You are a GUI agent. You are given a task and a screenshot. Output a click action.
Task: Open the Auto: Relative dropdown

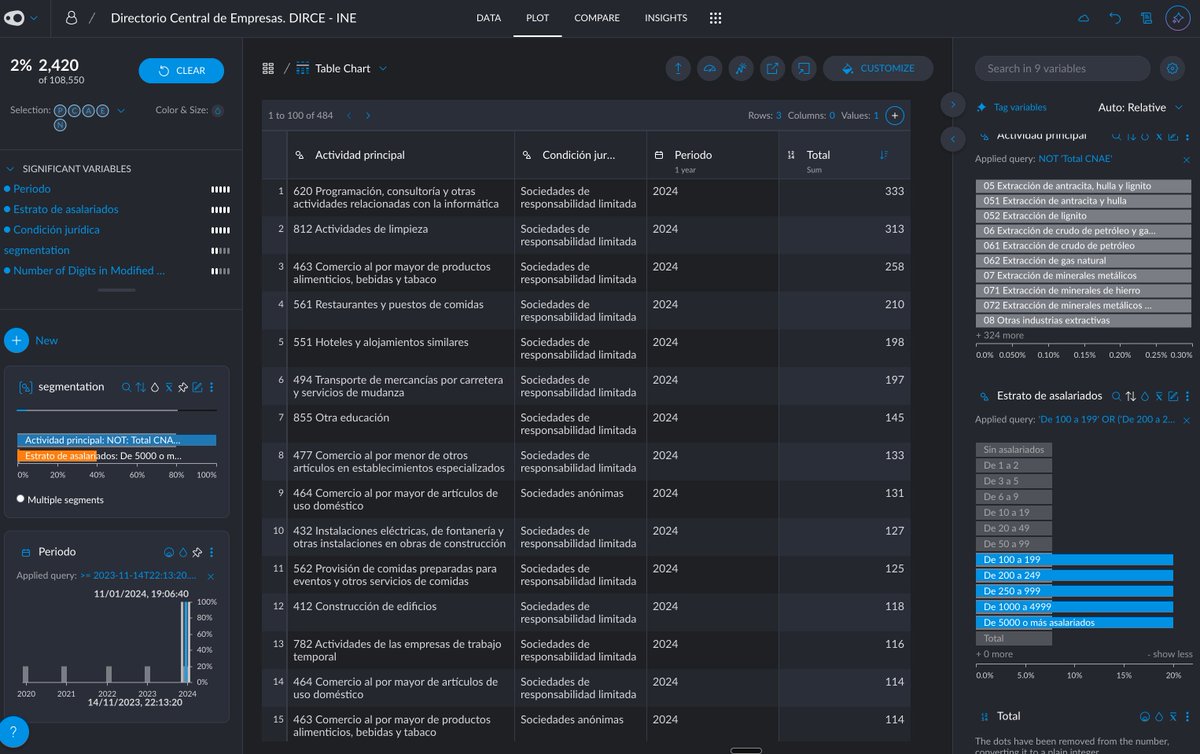click(x=1138, y=107)
